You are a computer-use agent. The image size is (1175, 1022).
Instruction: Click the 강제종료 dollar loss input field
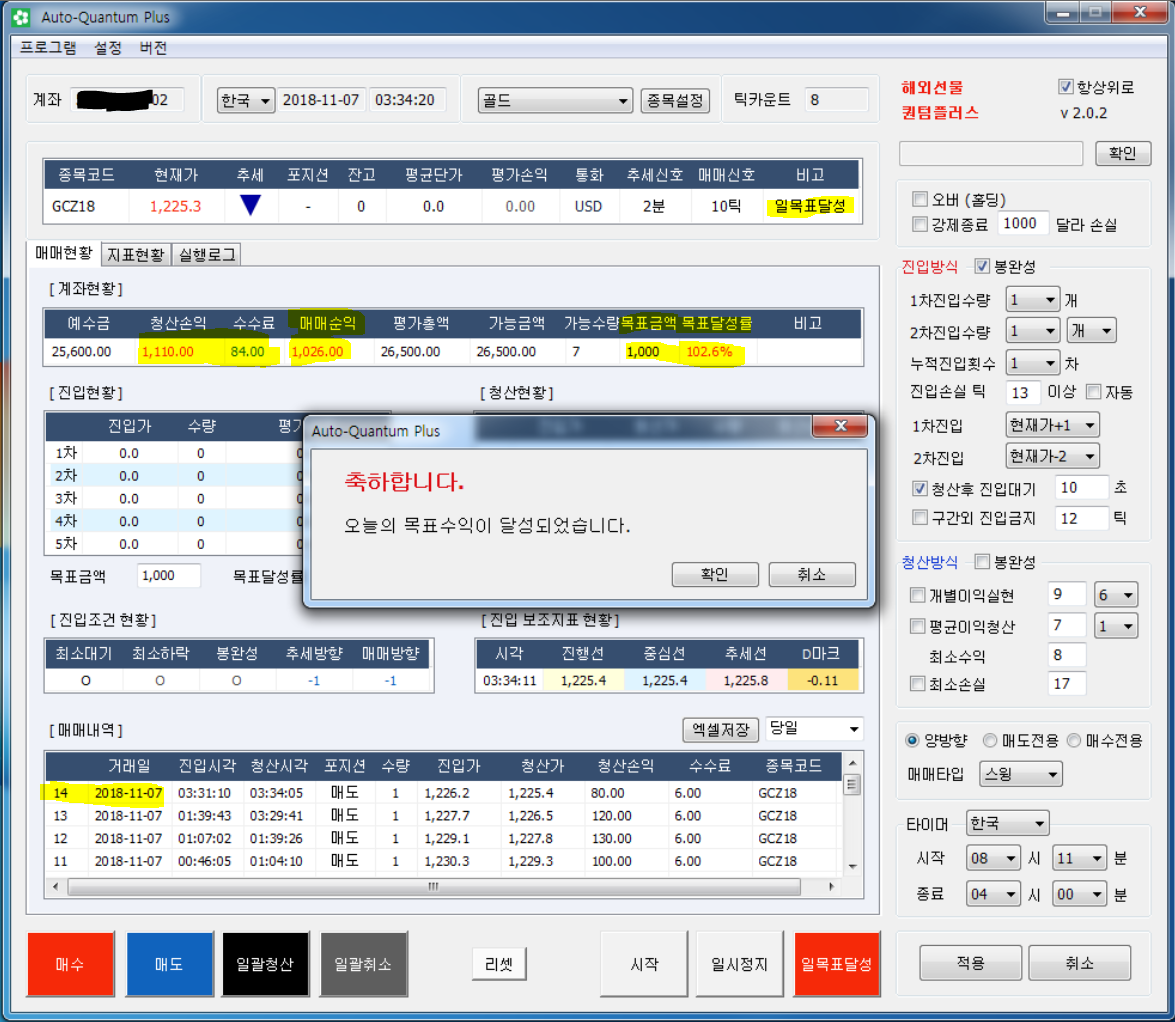(x=1023, y=223)
